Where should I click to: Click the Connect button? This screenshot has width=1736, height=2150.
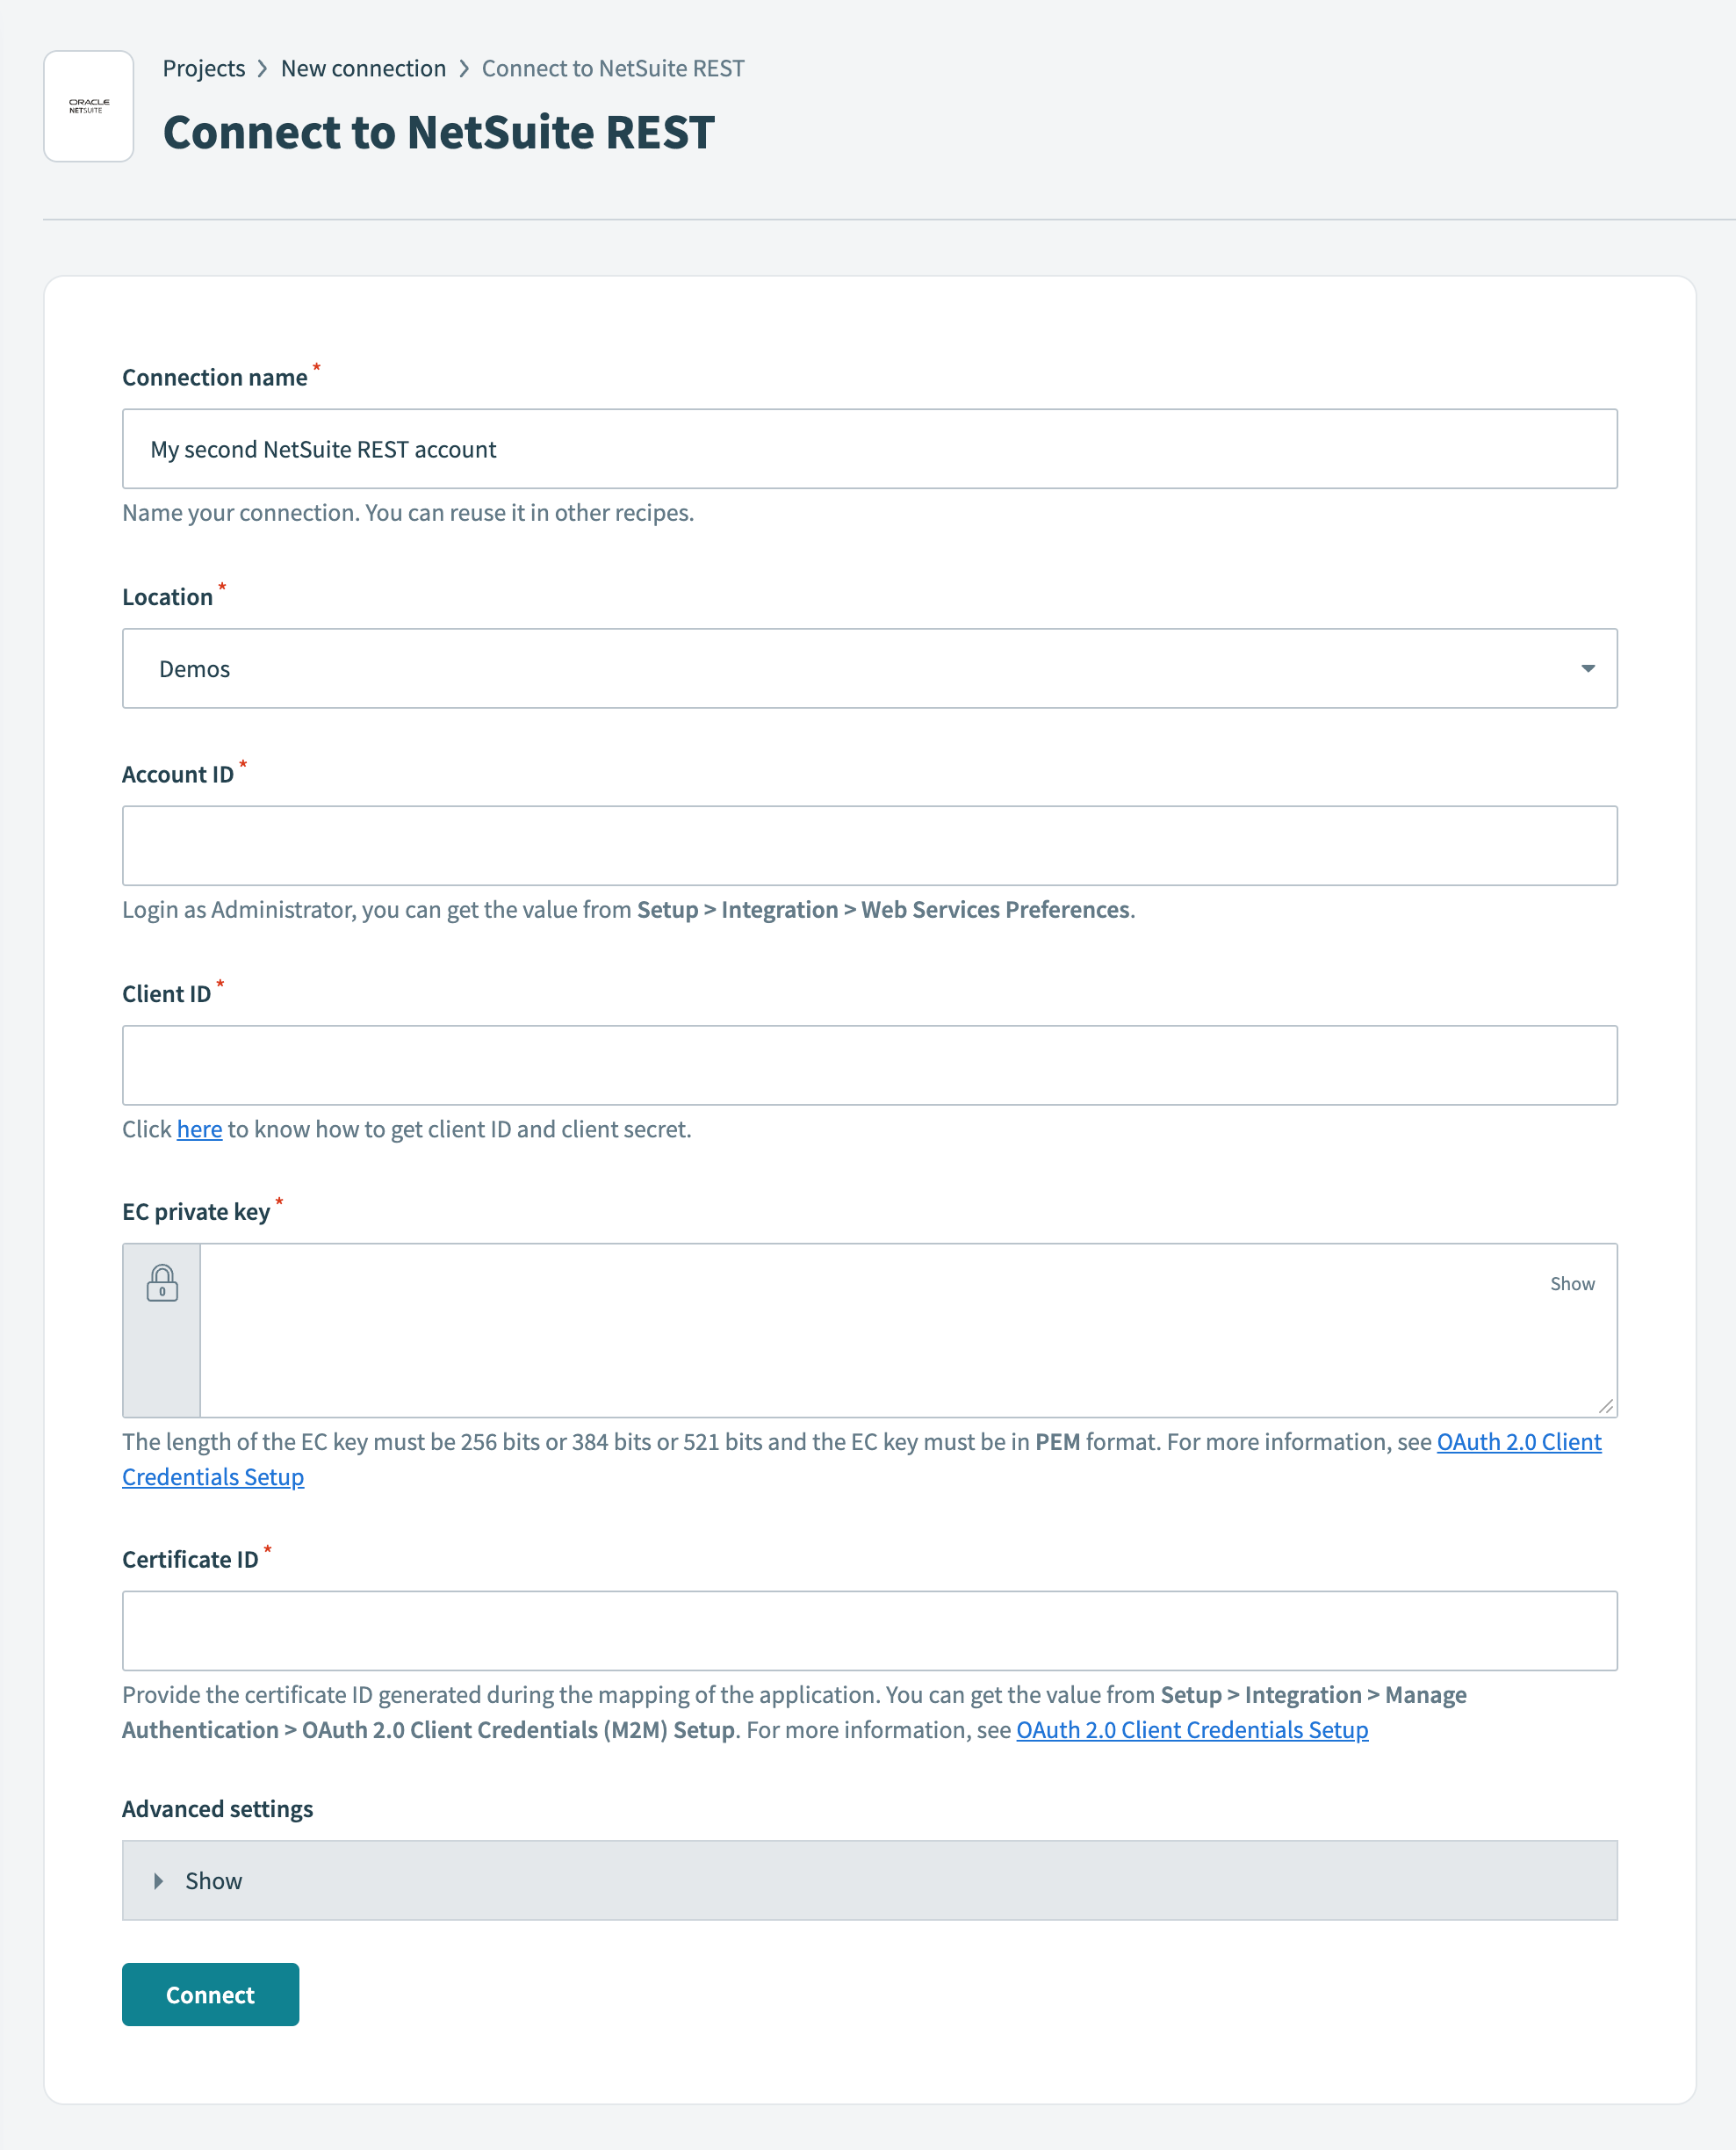point(210,1995)
